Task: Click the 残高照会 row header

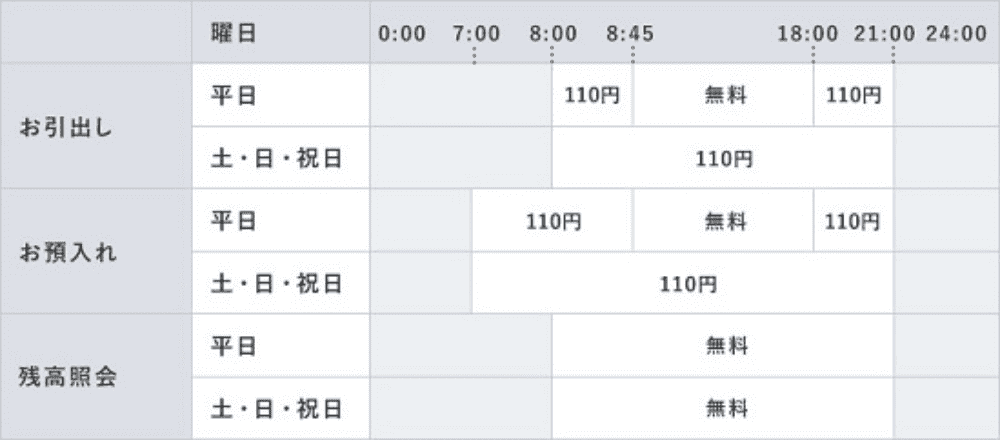Action: [x=96, y=377]
